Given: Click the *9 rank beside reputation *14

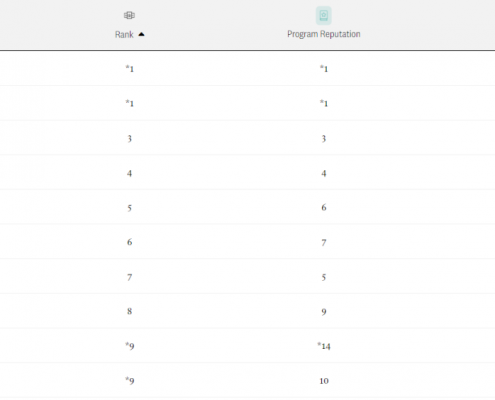Looking at the screenshot, I should [x=130, y=346].
